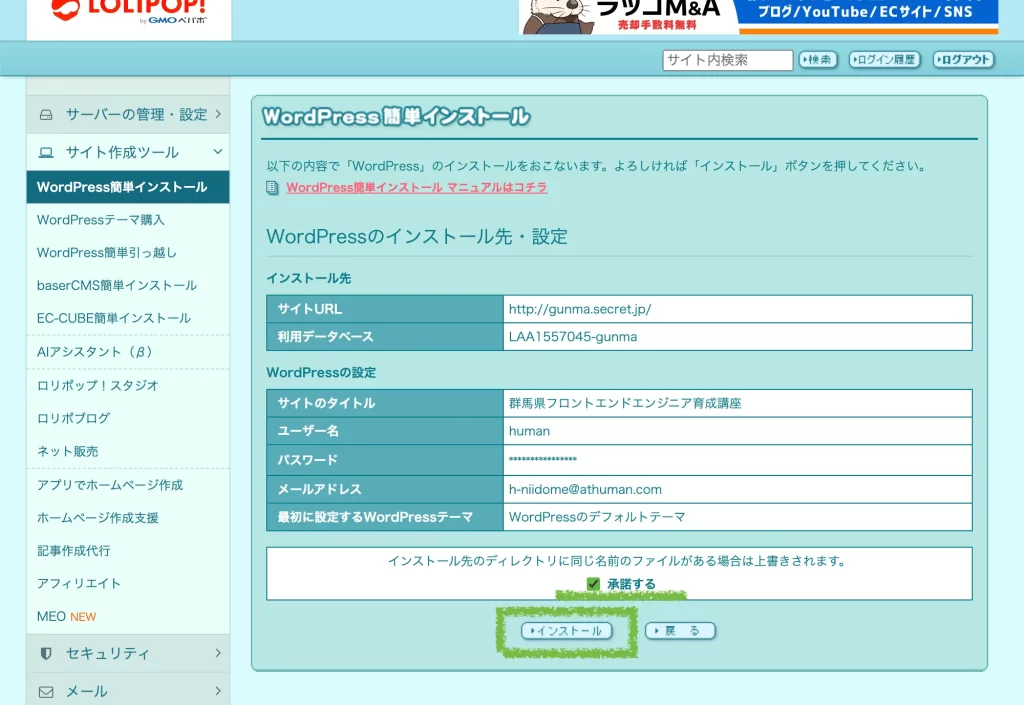The height and width of the screenshot is (705, 1024).
Task: Open WordPressテーマ購入 in sidebar
Action: 101,220
